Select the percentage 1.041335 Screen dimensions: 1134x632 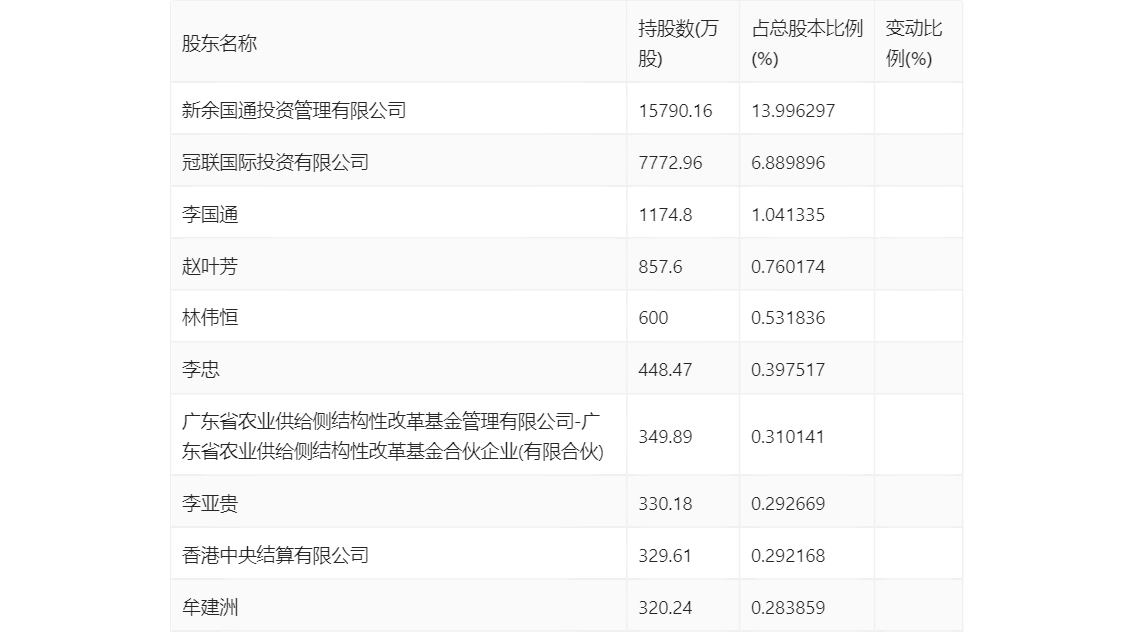coord(788,215)
